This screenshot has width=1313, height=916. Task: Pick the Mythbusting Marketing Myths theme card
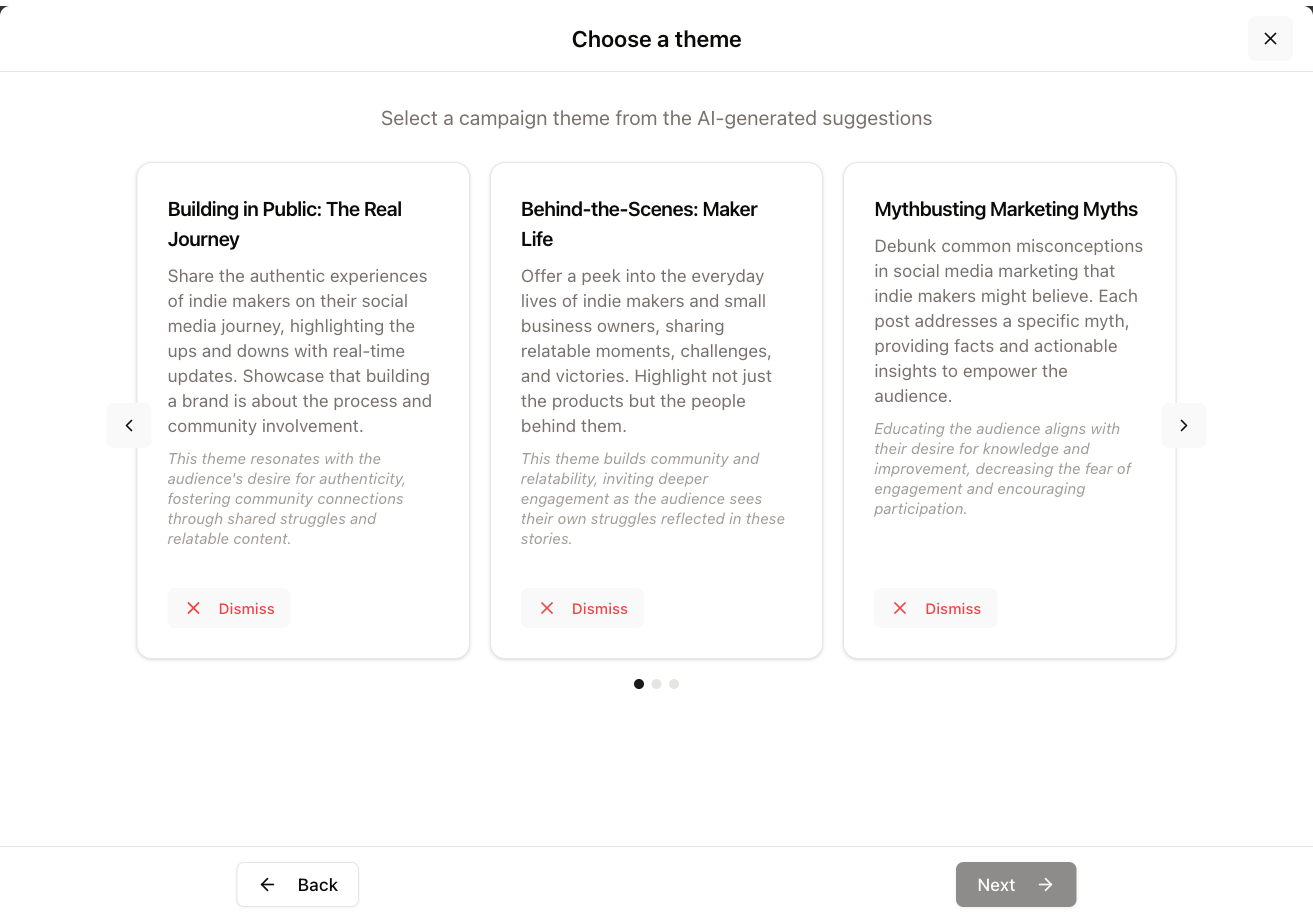pyautogui.click(x=1010, y=410)
